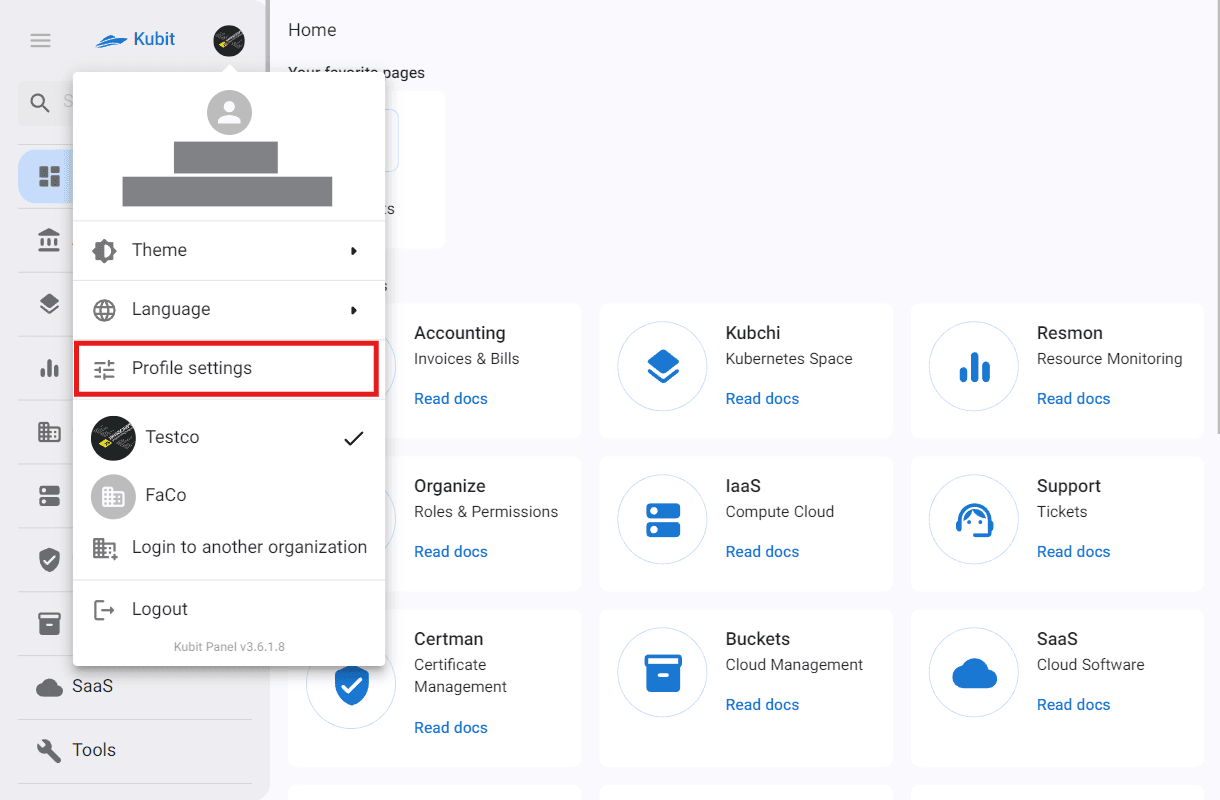This screenshot has height=800, width=1220.
Task: Select Logout from the menu
Action: point(229,610)
